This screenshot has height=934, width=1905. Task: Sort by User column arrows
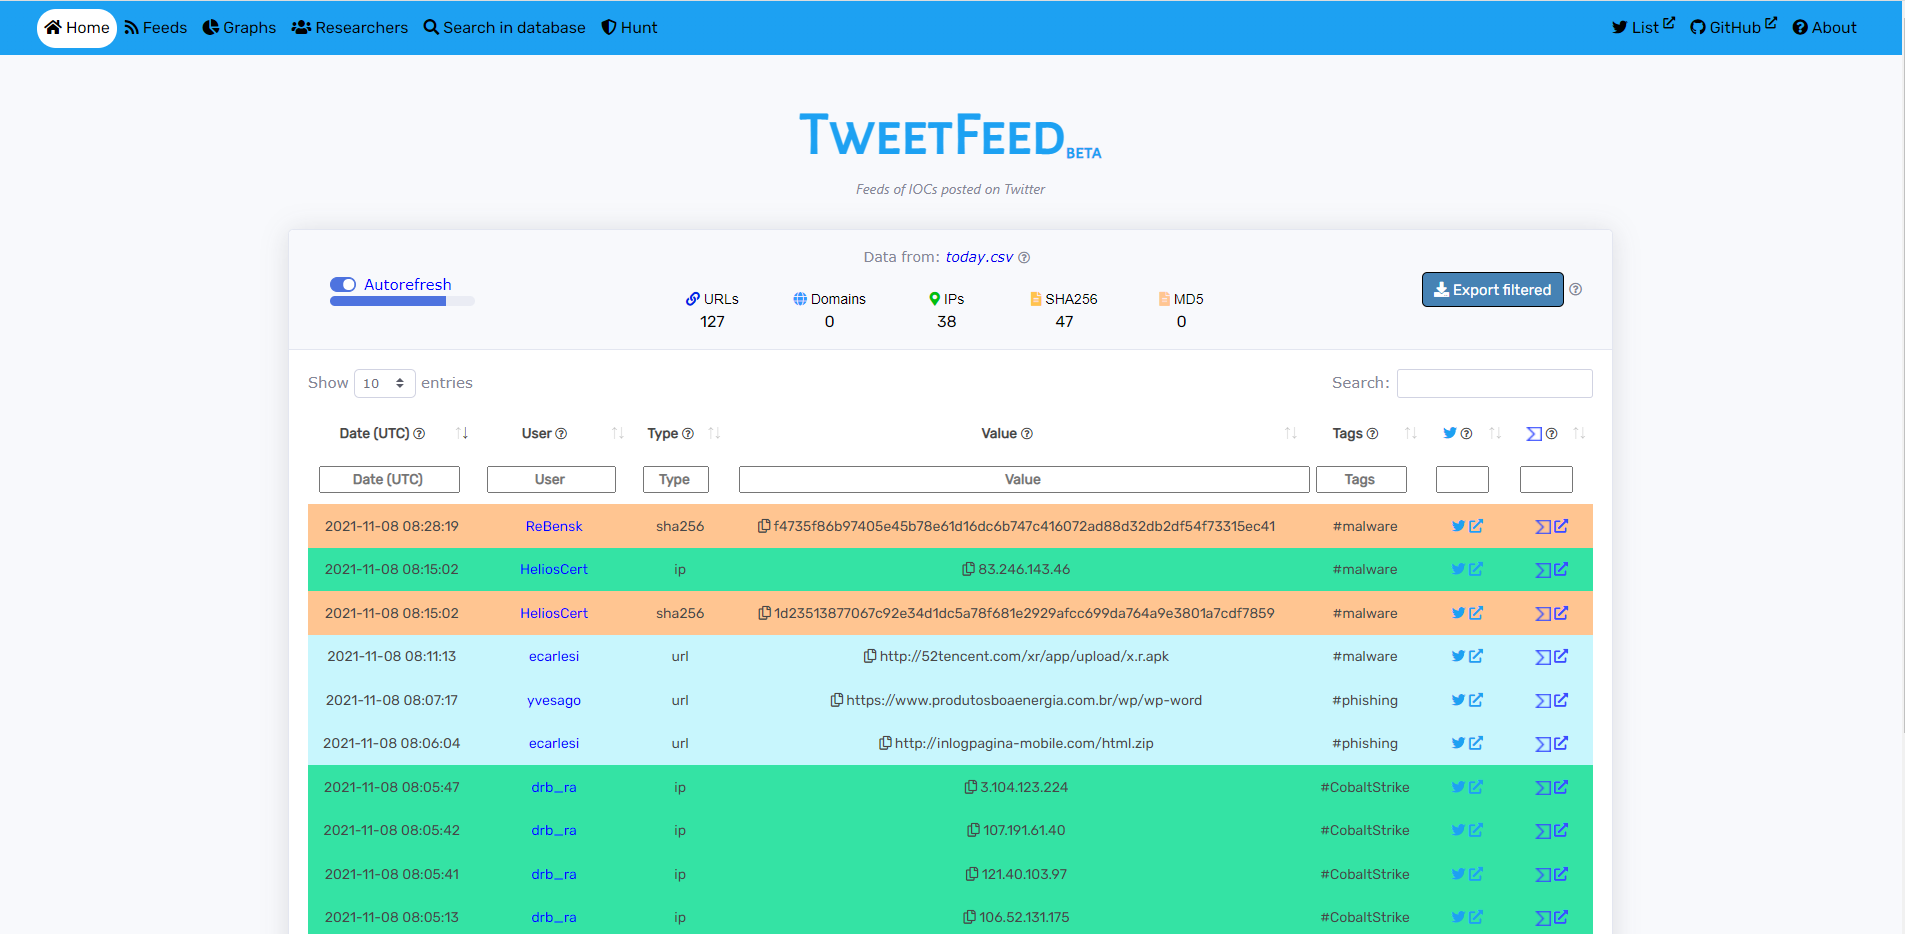(x=618, y=433)
